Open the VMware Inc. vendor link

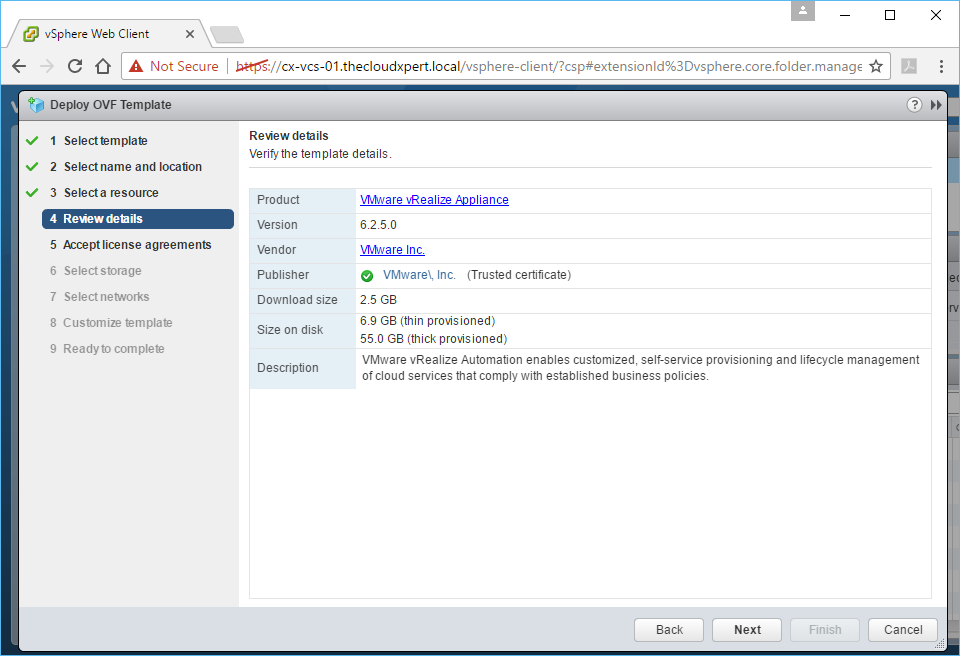click(392, 250)
